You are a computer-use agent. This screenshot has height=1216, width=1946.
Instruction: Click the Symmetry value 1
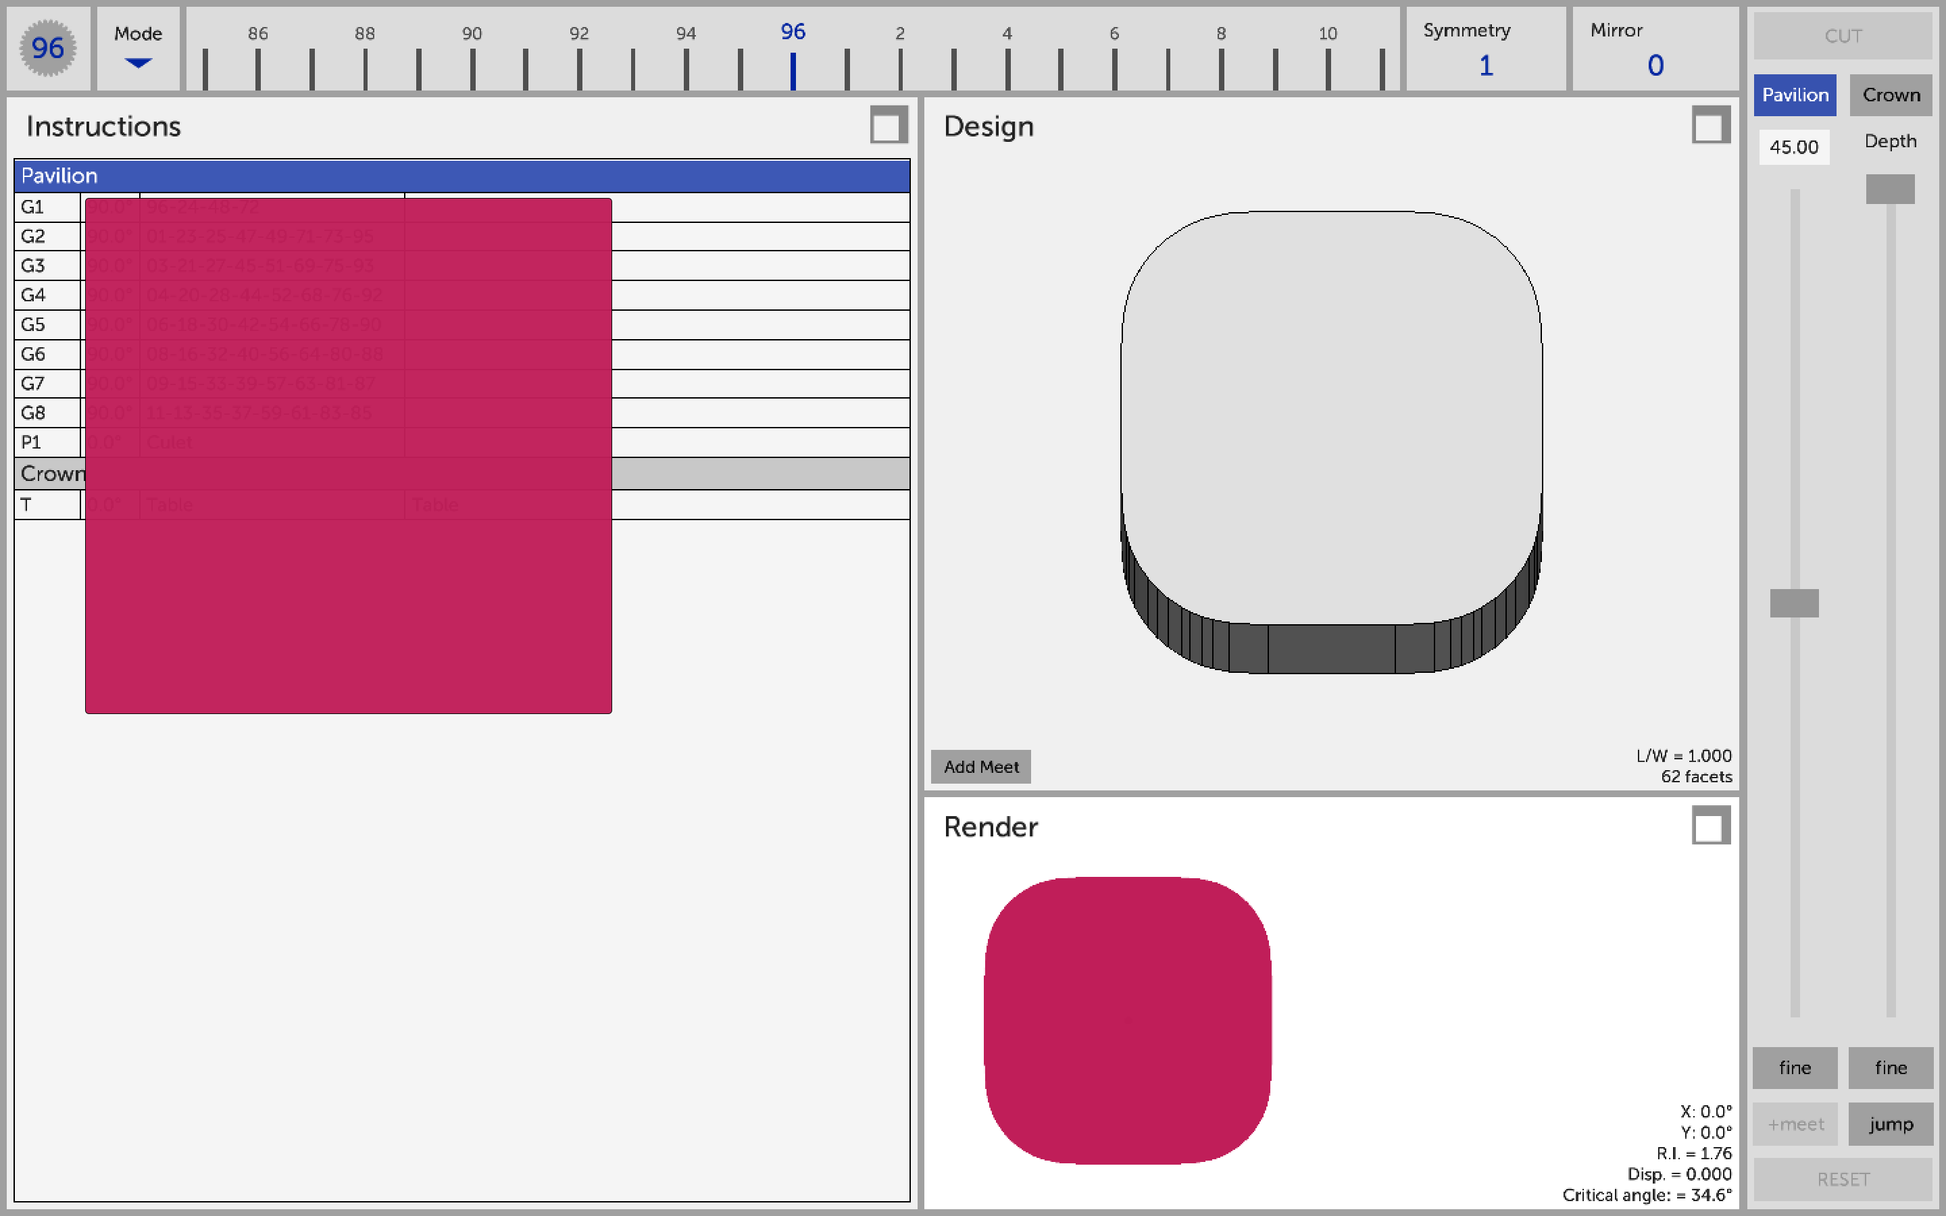(1486, 66)
